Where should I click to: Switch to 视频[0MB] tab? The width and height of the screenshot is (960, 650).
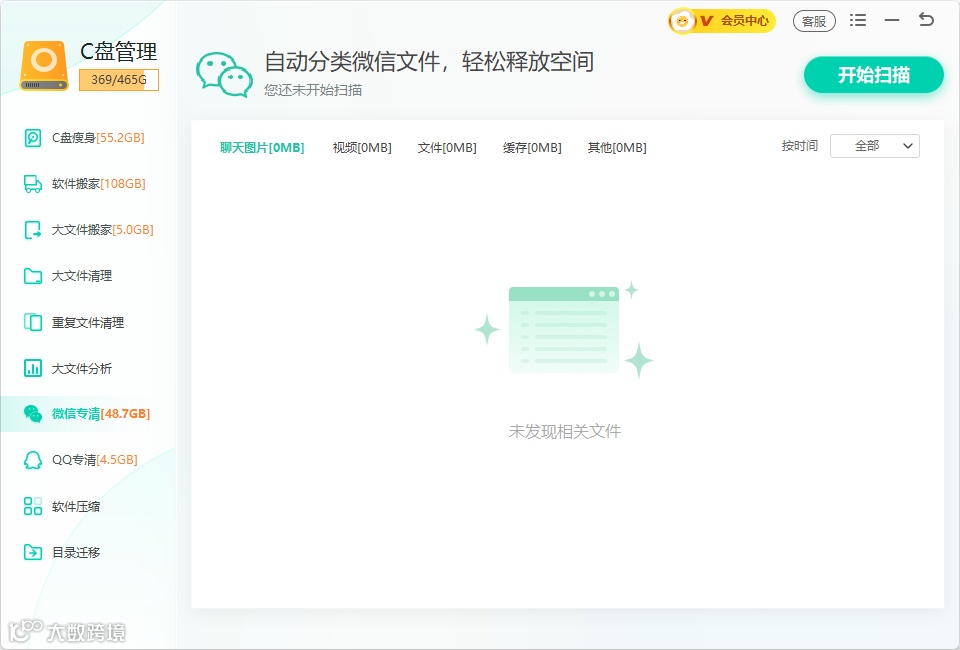362,148
